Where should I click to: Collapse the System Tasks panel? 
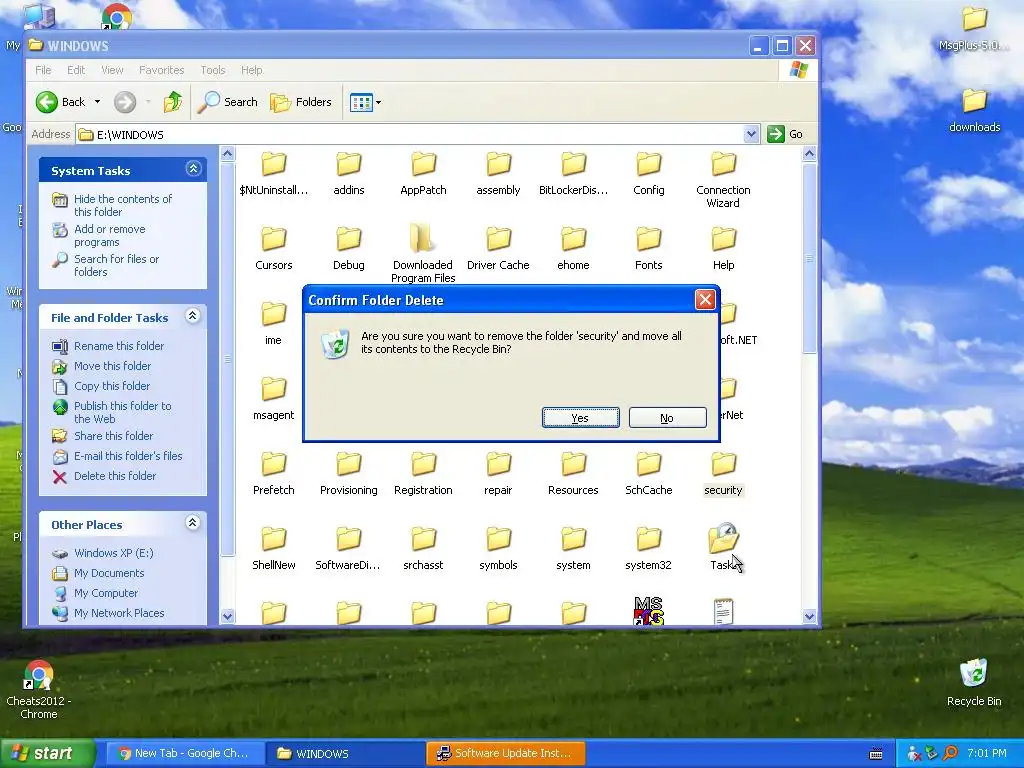point(193,169)
